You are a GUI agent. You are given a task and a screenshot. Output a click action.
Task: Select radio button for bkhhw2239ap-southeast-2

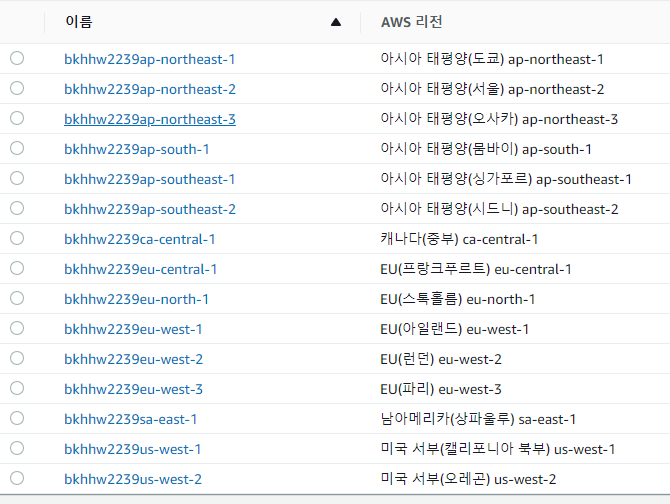pyautogui.click(x=17, y=208)
